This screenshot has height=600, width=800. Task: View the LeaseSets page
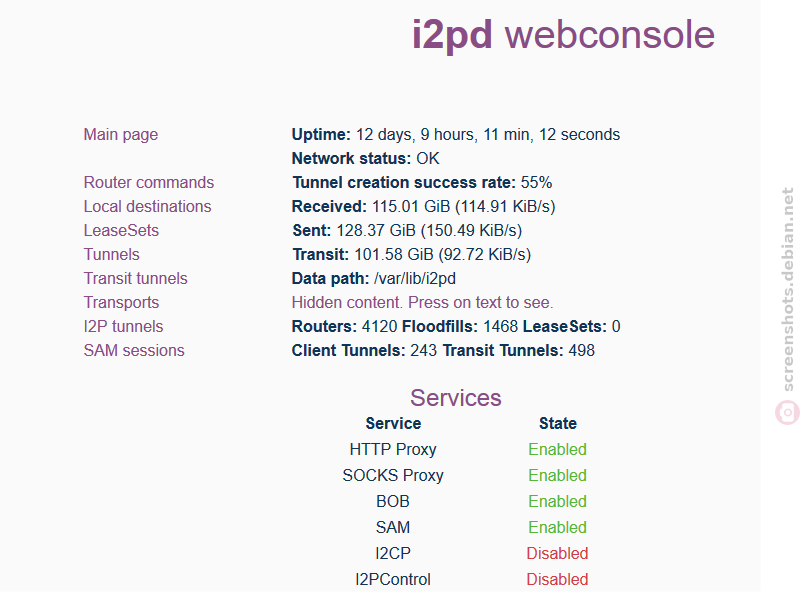[121, 231]
